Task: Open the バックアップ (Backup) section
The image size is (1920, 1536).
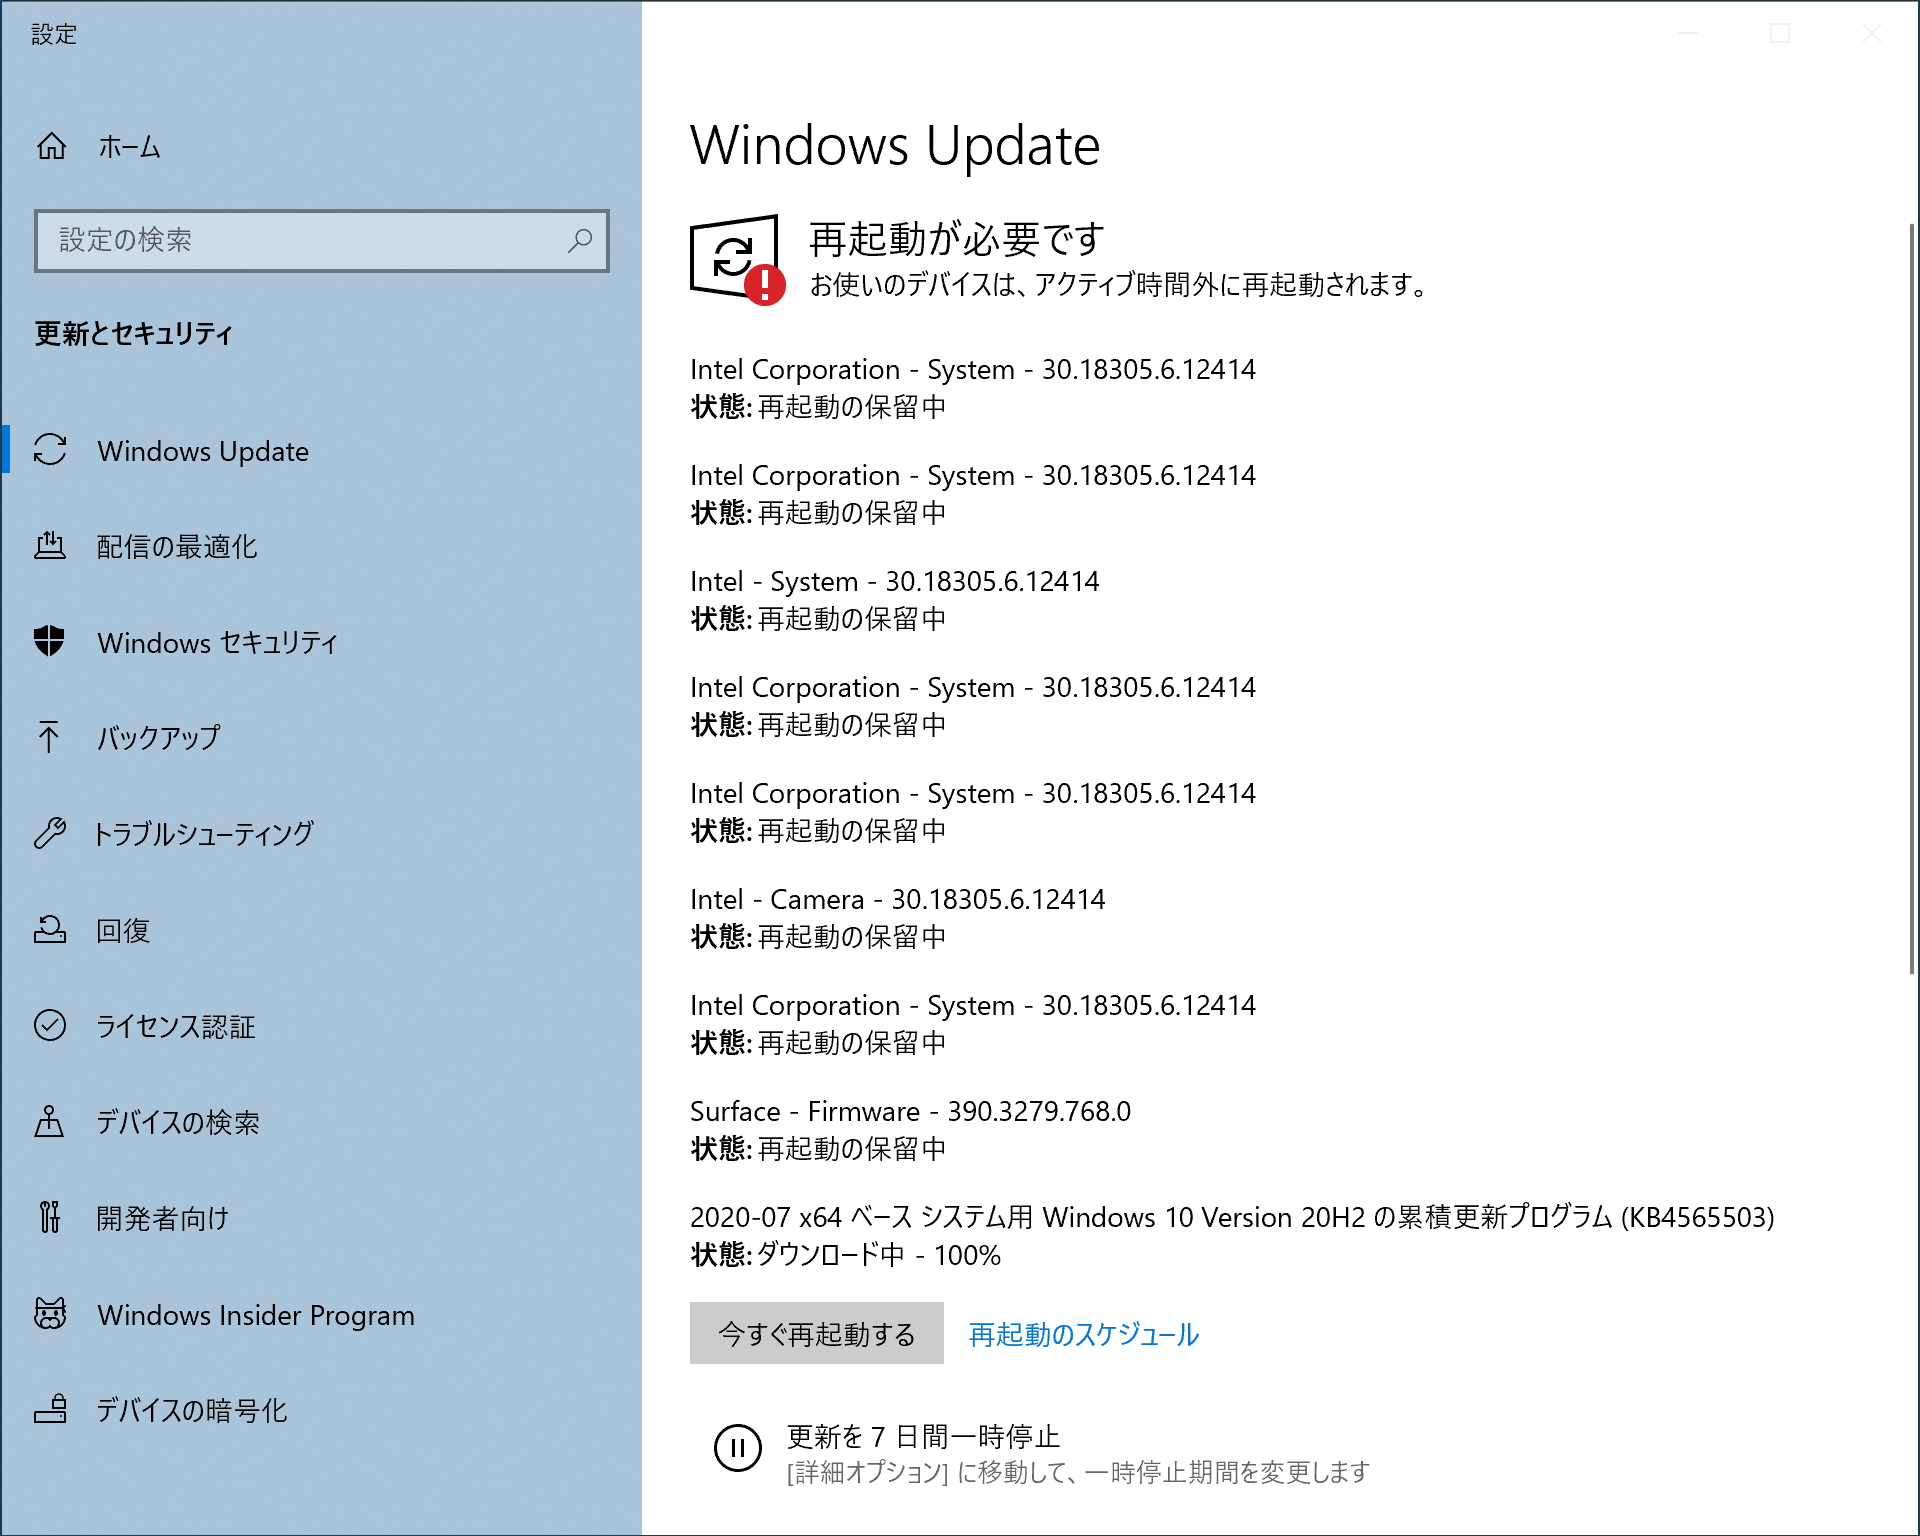Action: point(156,738)
